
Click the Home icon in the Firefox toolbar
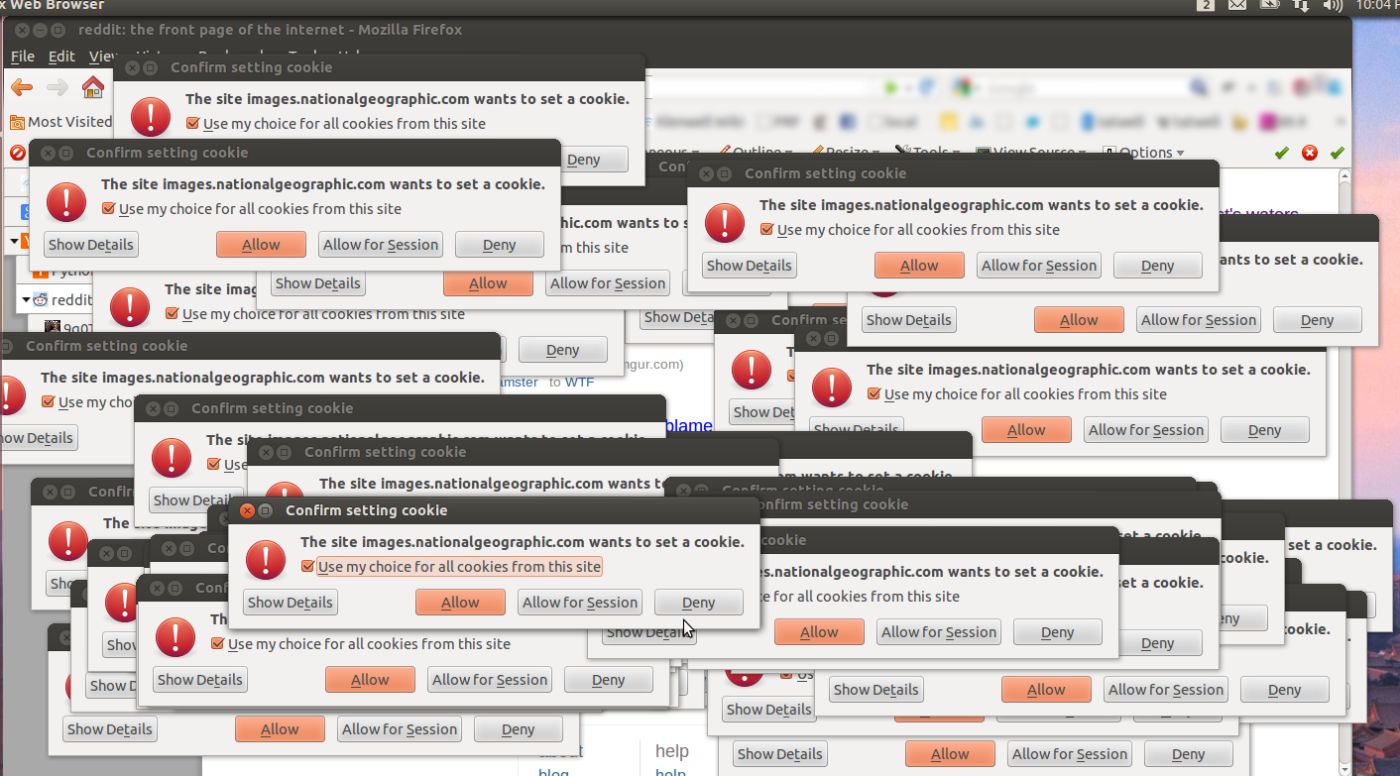[x=94, y=88]
